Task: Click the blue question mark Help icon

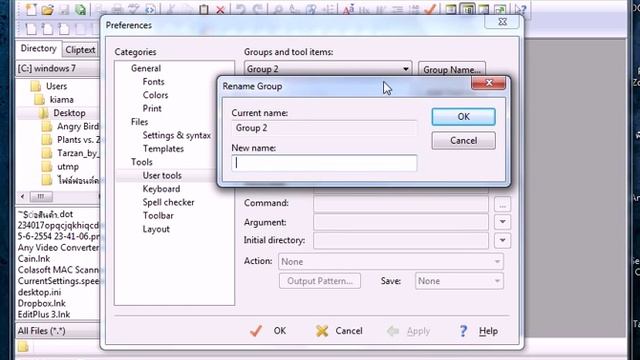Action: (463, 331)
